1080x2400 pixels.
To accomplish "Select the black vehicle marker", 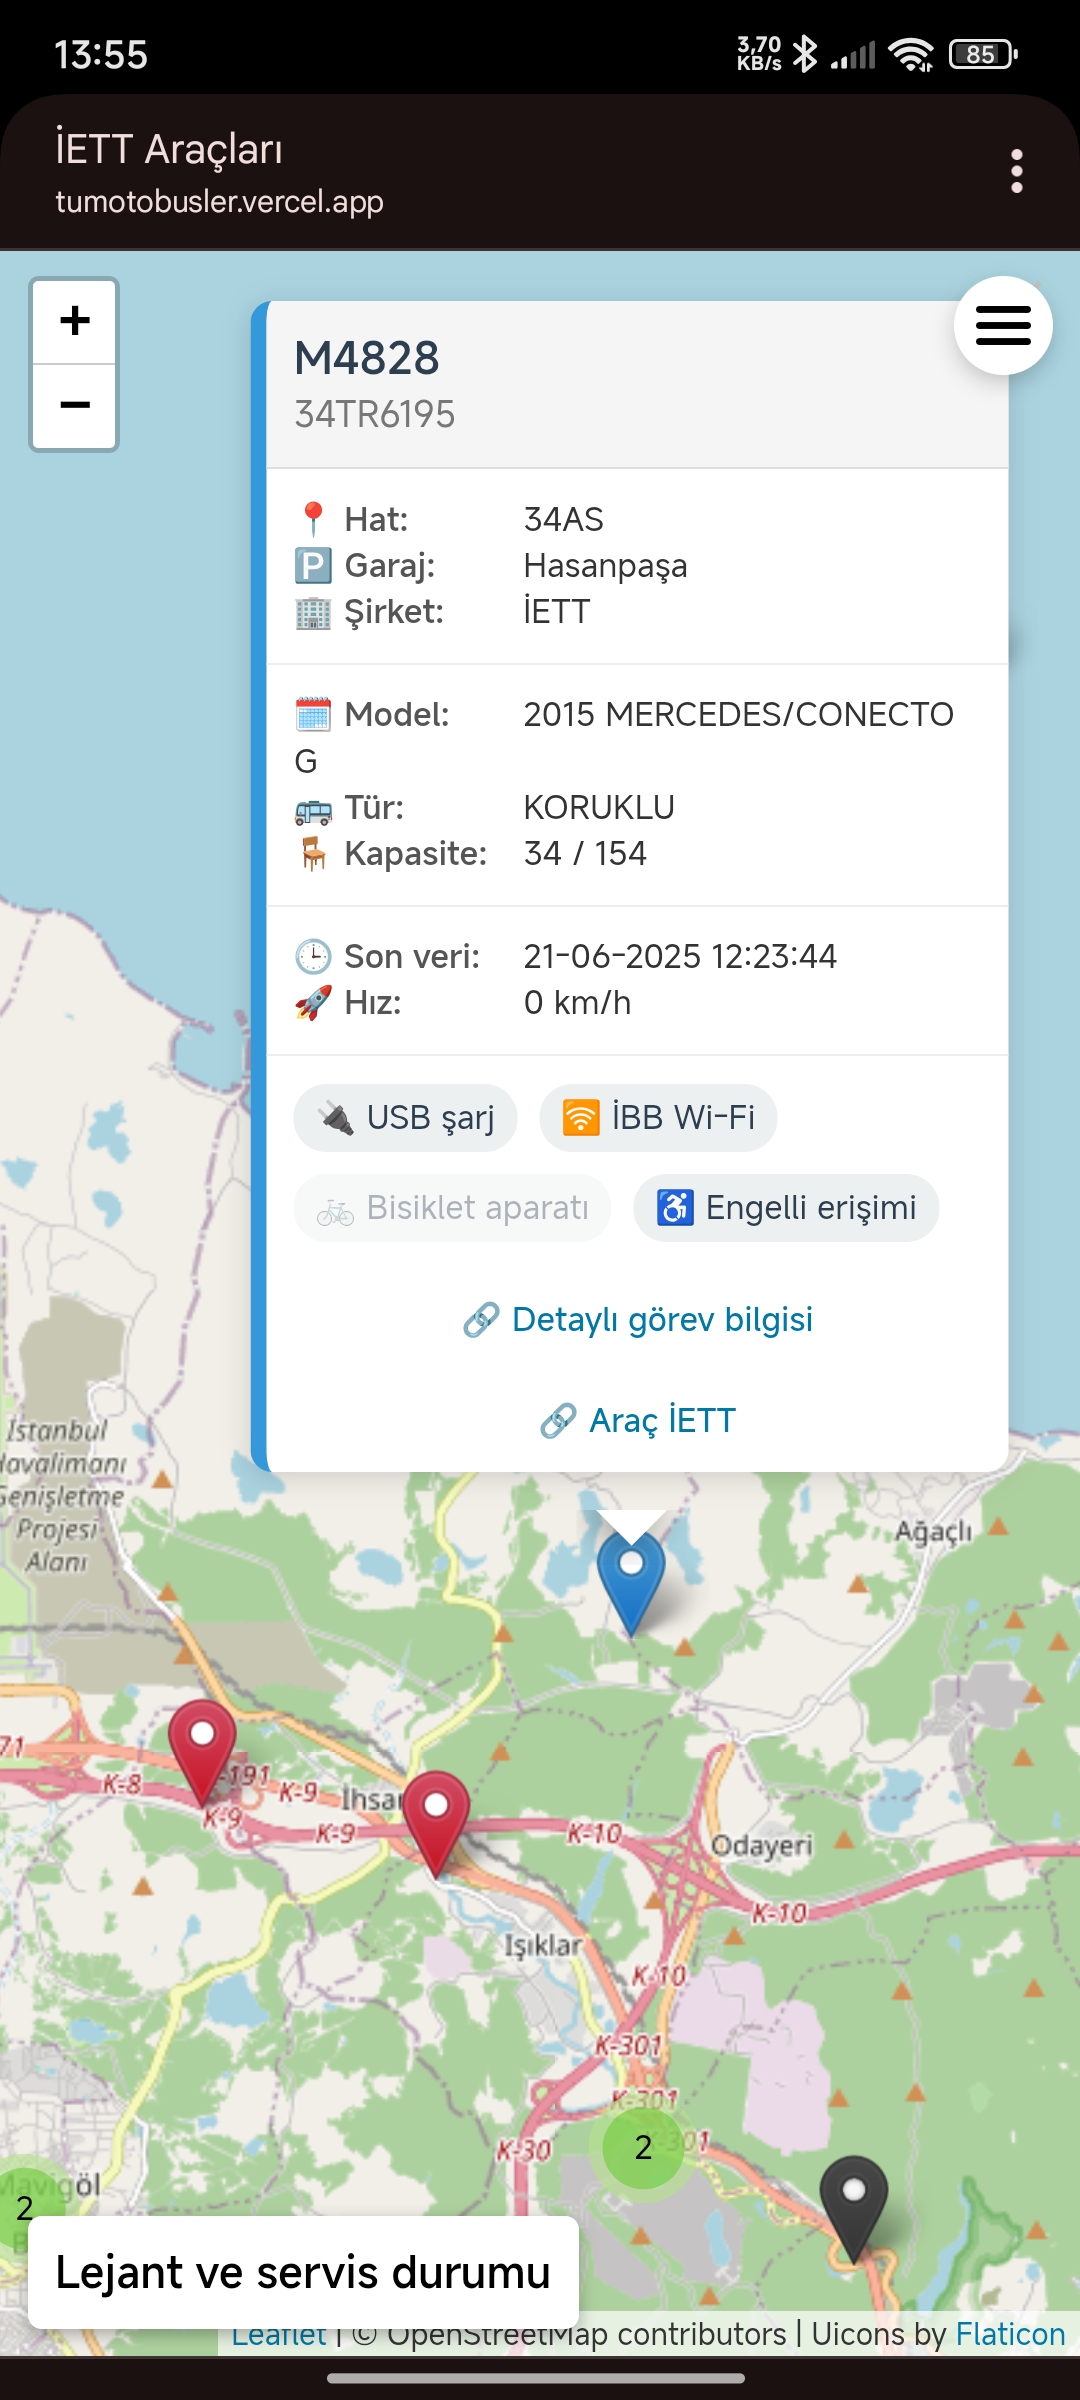I will point(853,2208).
